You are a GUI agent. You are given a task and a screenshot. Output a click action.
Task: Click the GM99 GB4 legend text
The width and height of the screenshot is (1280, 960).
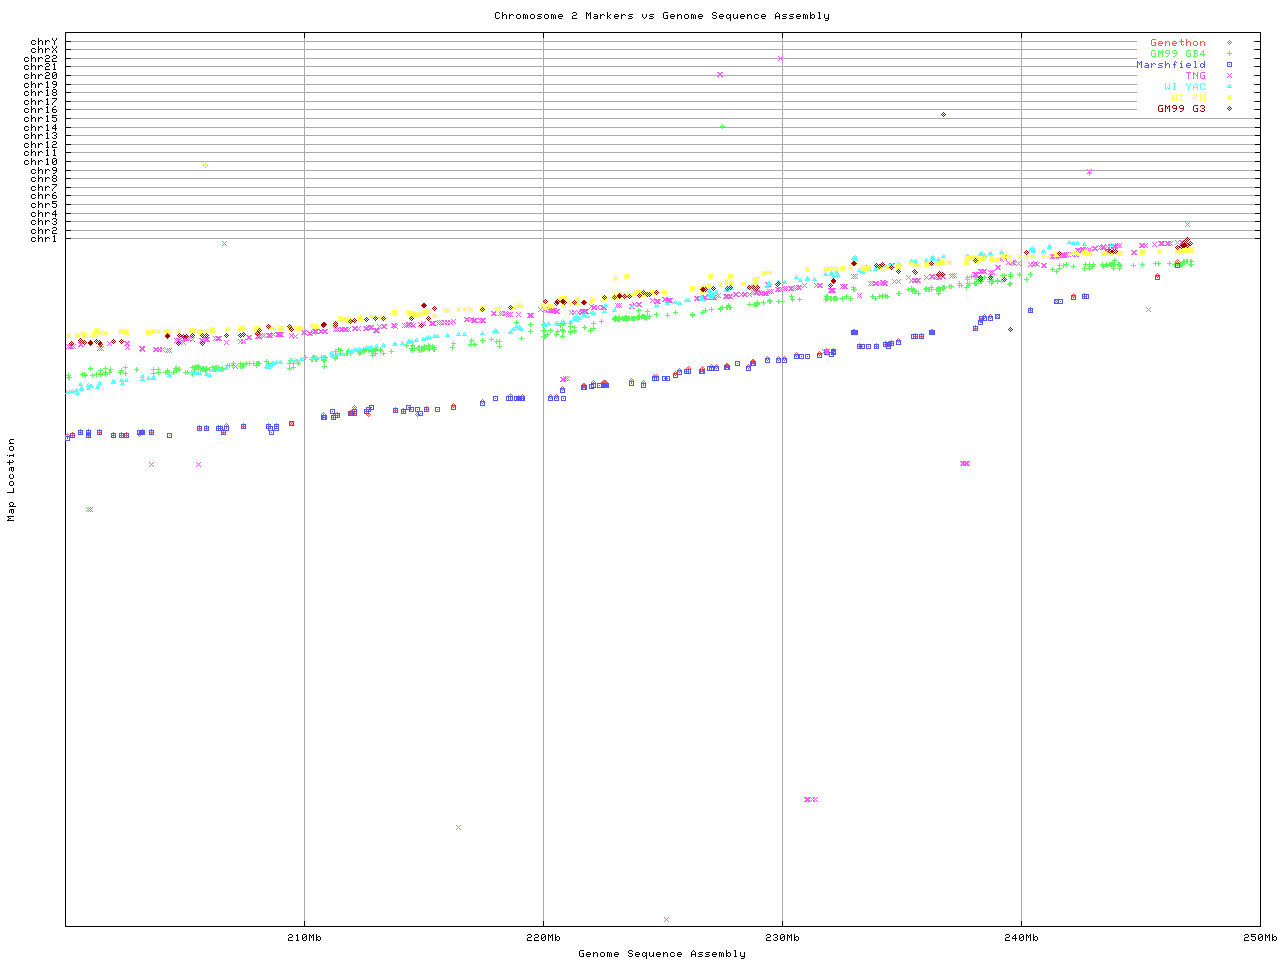1177,54
